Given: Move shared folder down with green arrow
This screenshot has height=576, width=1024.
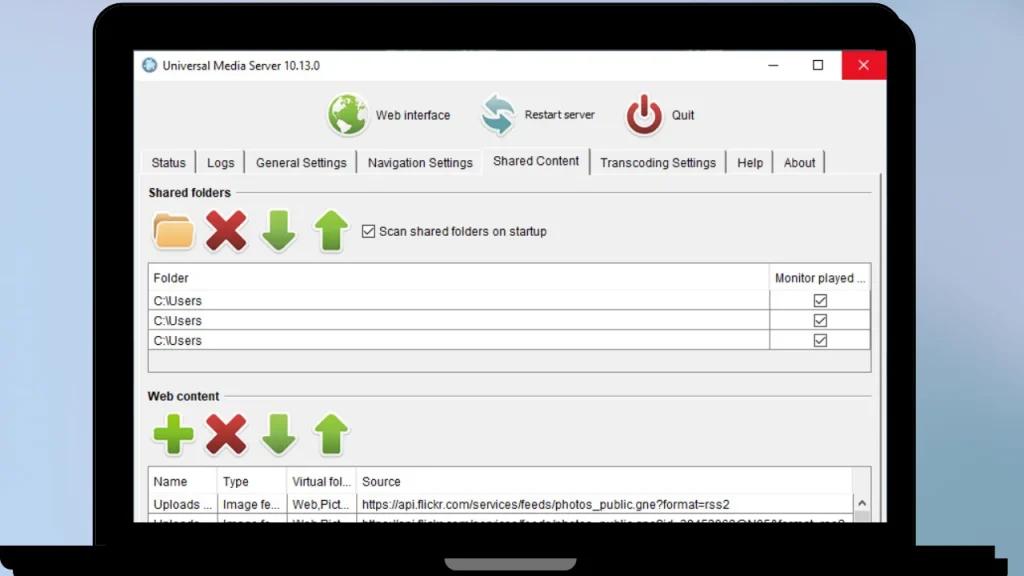Looking at the screenshot, I should [x=278, y=231].
